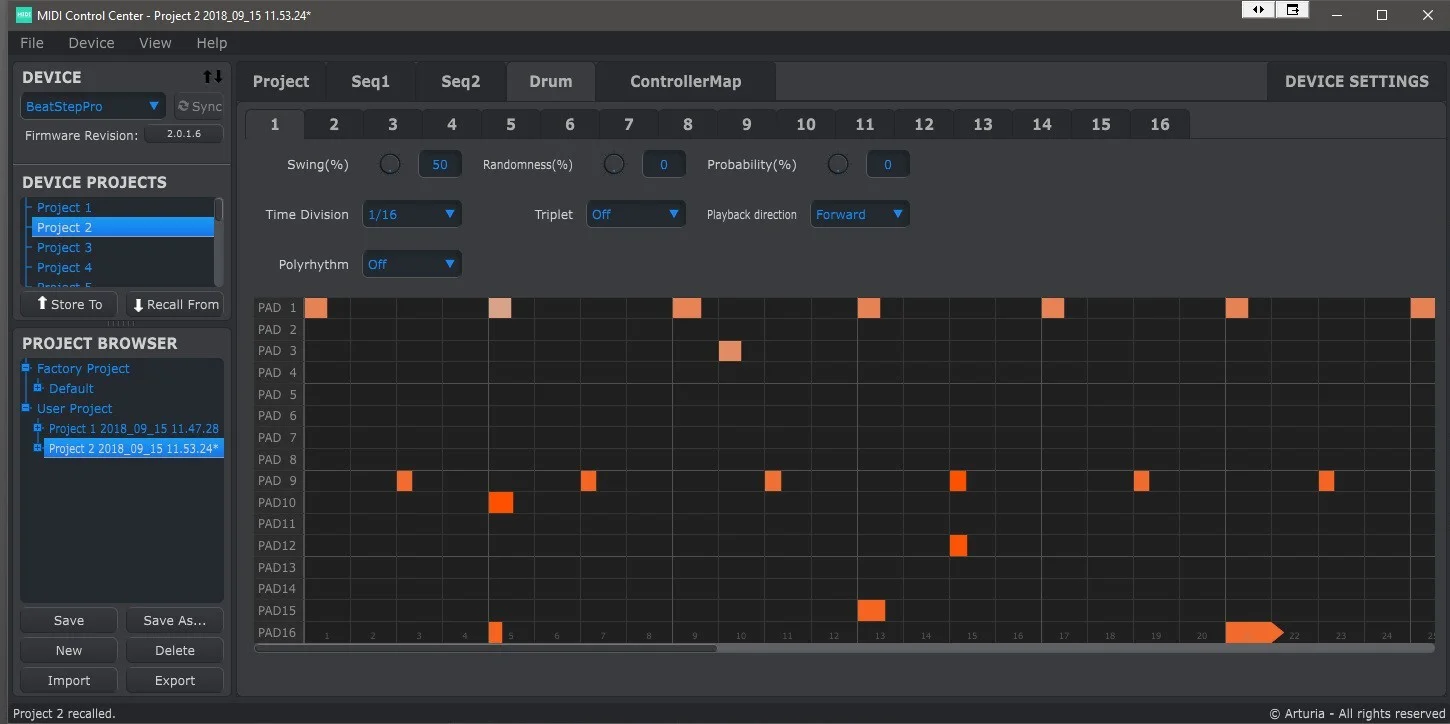
Task: Open the Time Division dropdown
Action: click(412, 214)
